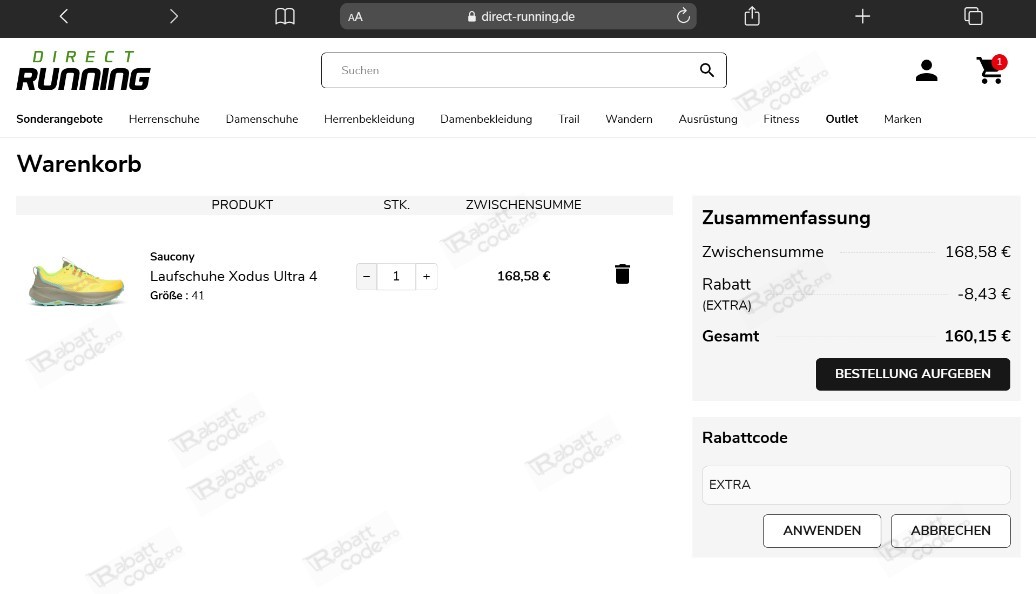The image size is (1036, 594).
Task: Increase quantity with the plus stepper
Action: pos(426,276)
